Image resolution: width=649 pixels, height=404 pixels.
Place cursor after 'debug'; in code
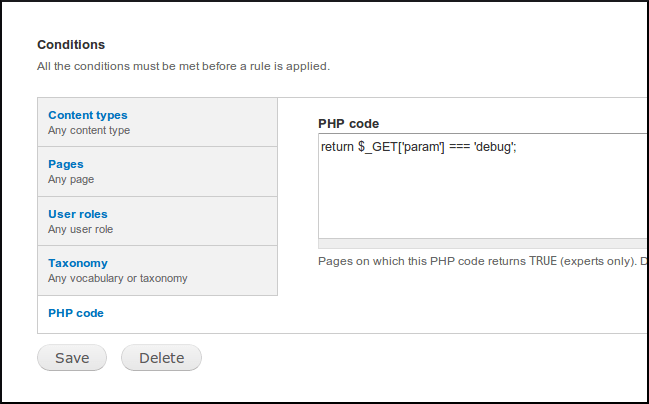[517, 147]
